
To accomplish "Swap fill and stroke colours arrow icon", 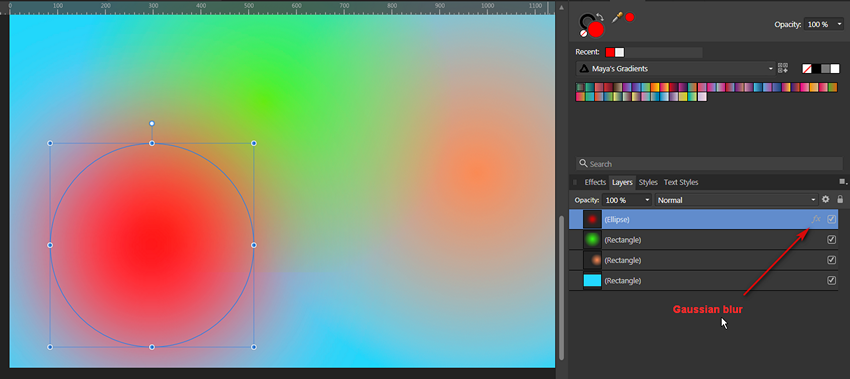I will [x=600, y=17].
